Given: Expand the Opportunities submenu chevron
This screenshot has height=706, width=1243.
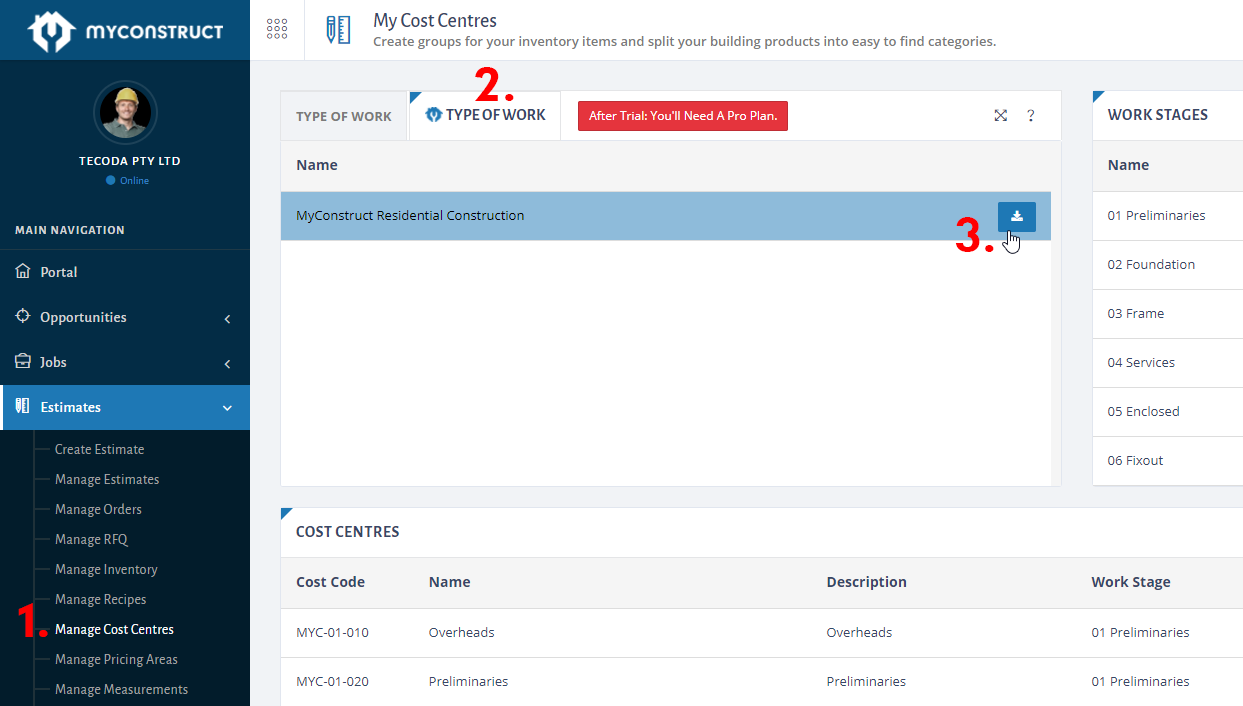Looking at the screenshot, I should click(x=227, y=319).
